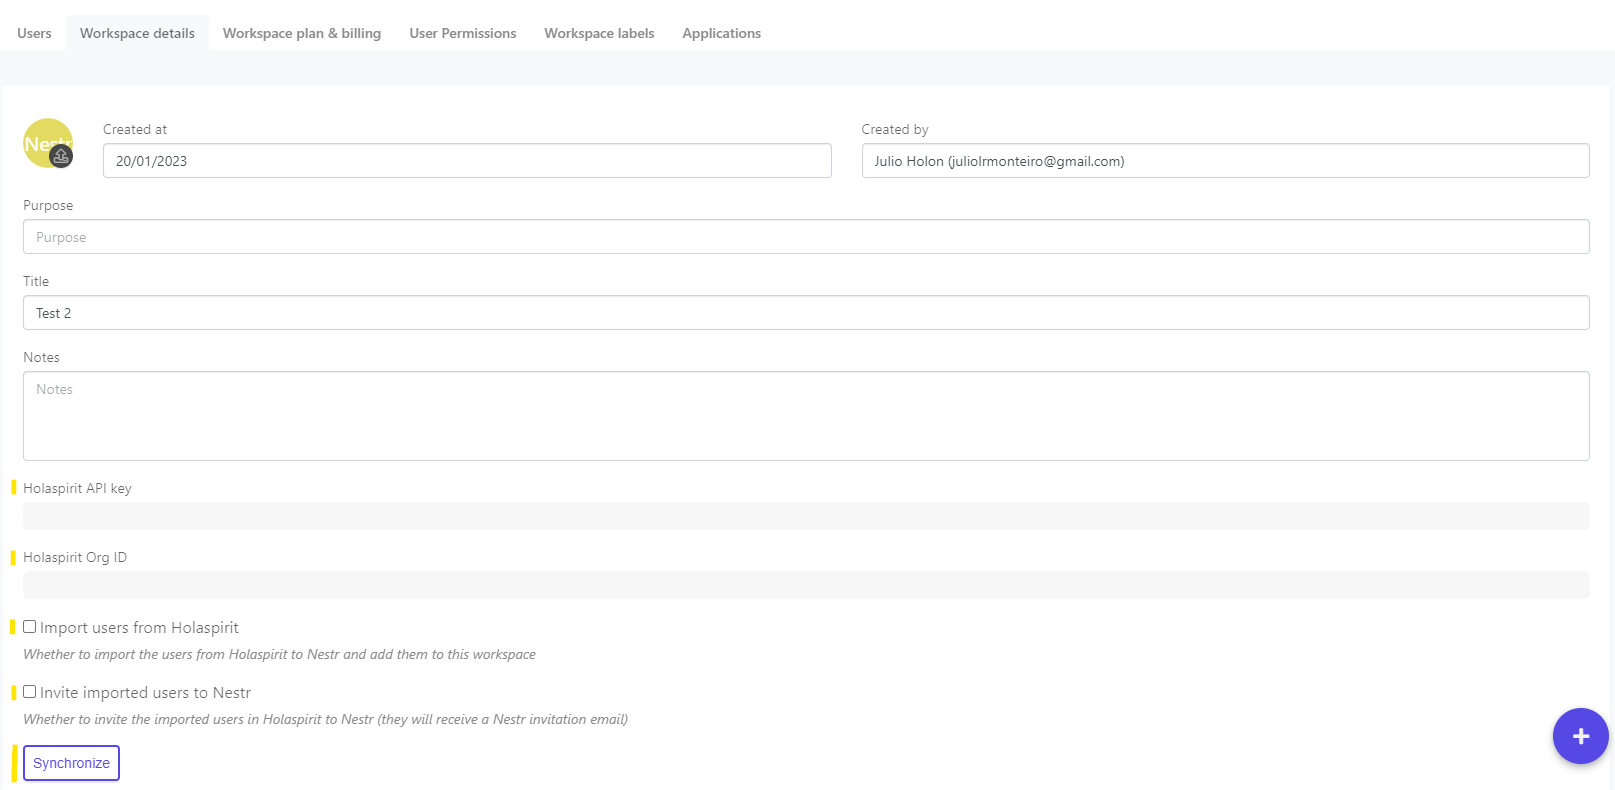Edit the Title field containing Test 2
The image size is (1615, 790).
click(x=806, y=313)
